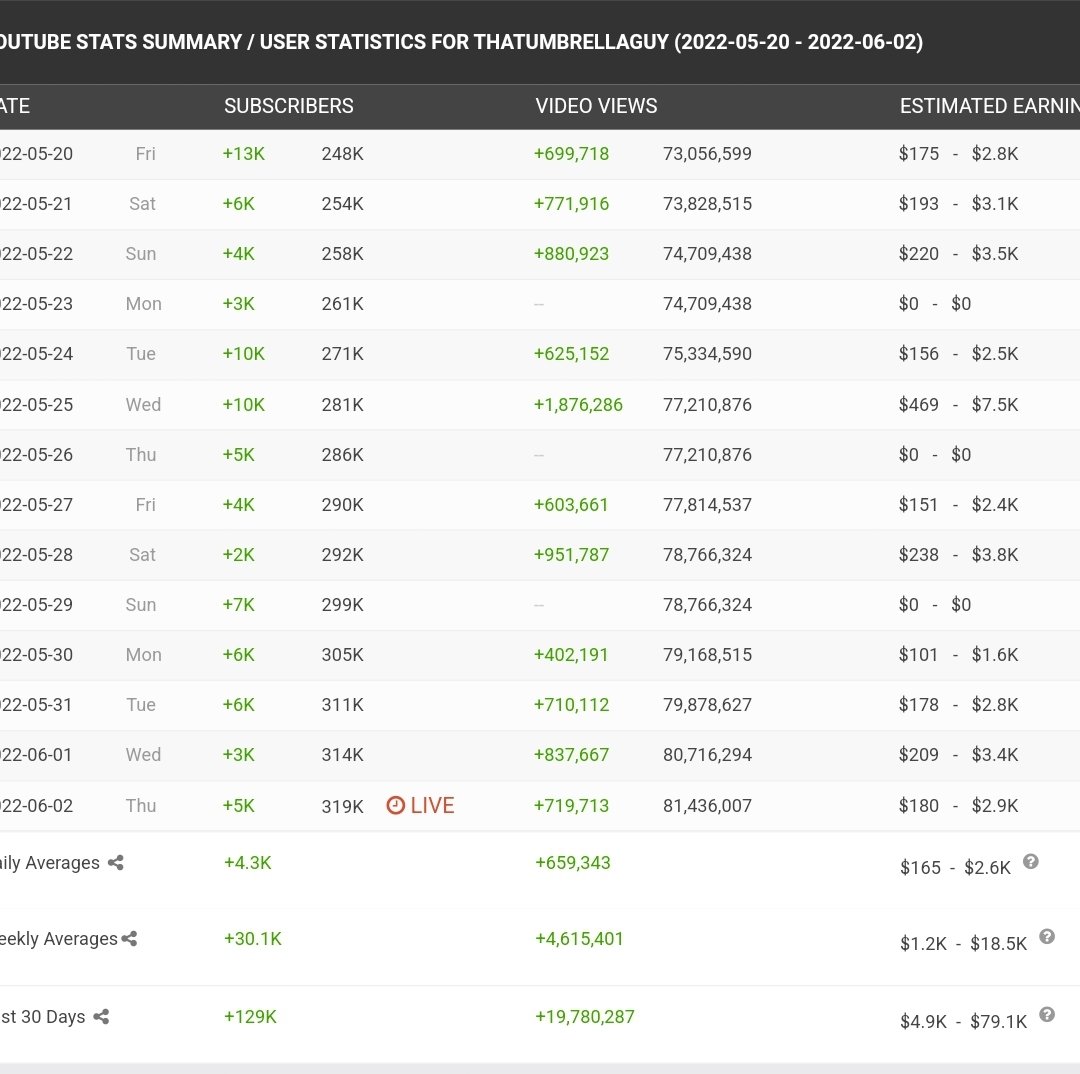The height and width of the screenshot is (1074, 1080).
Task: Click the Last 30 Days label
Action: (43, 1016)
